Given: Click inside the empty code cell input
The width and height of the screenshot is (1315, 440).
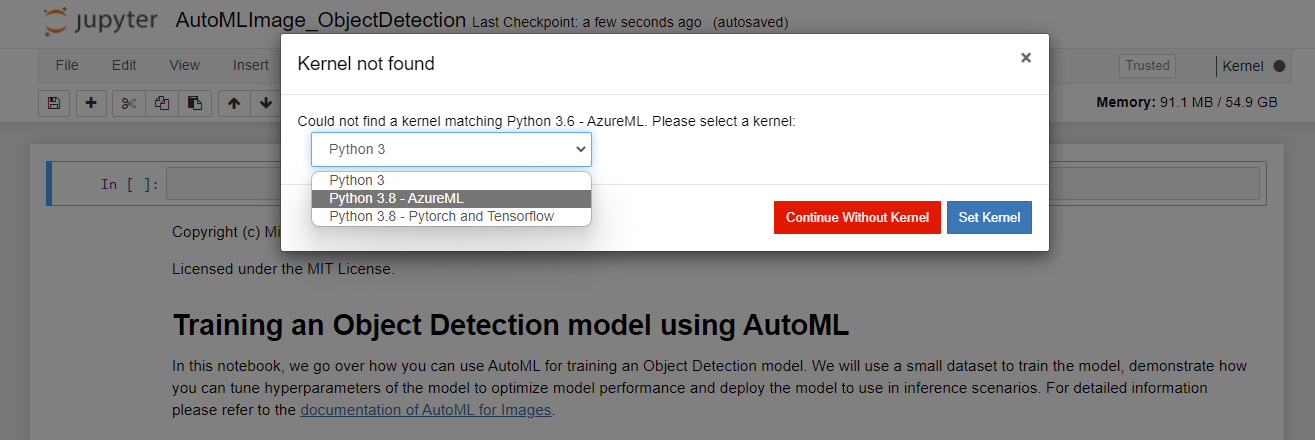Looking at the screenshot, I should [712, 184].
